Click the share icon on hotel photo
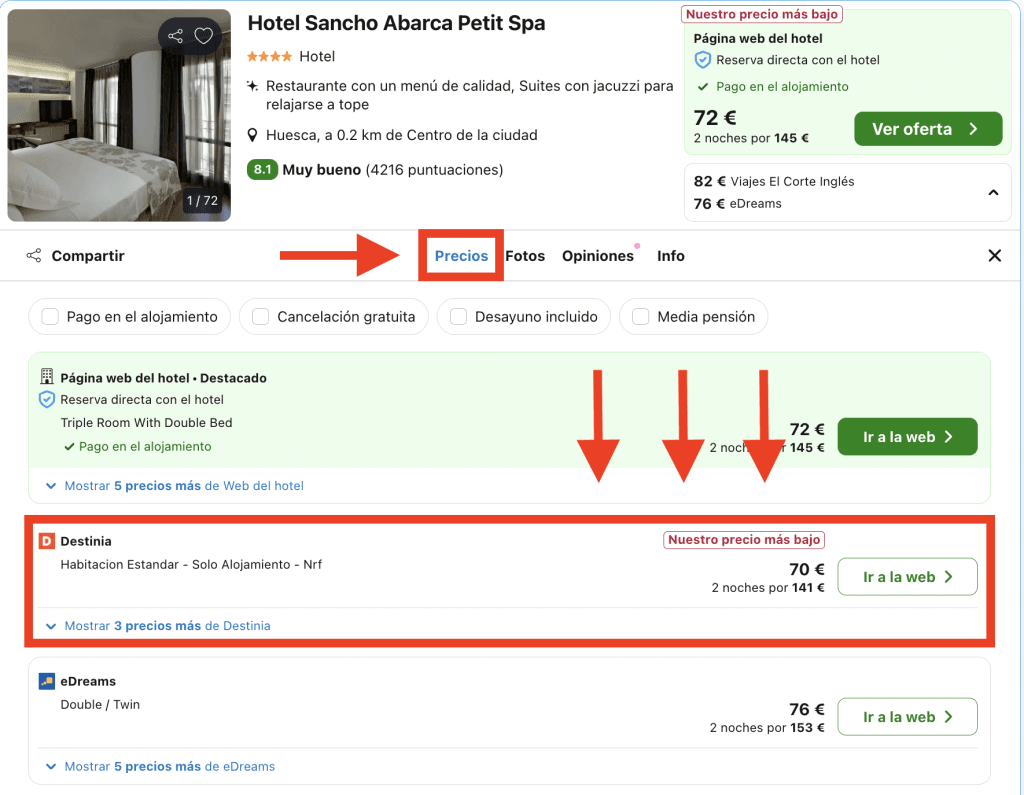The height and width of the screenshot is (795, 1024). (176, 37)
